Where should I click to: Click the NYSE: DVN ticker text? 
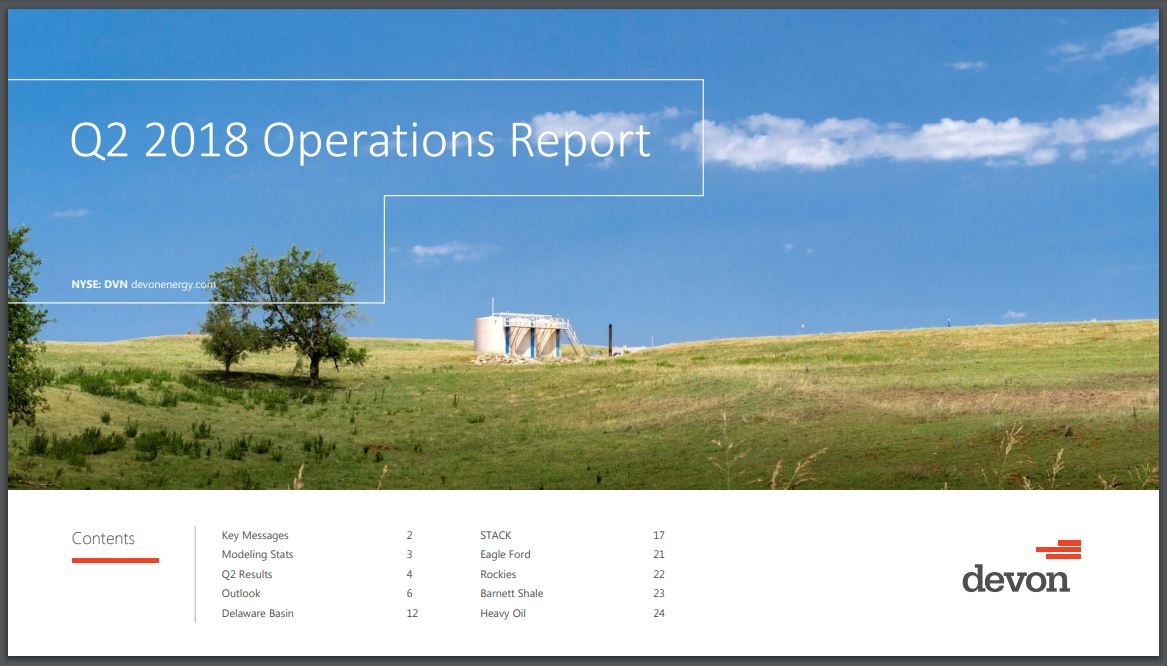pyautogui.click(x=99, y=285)
